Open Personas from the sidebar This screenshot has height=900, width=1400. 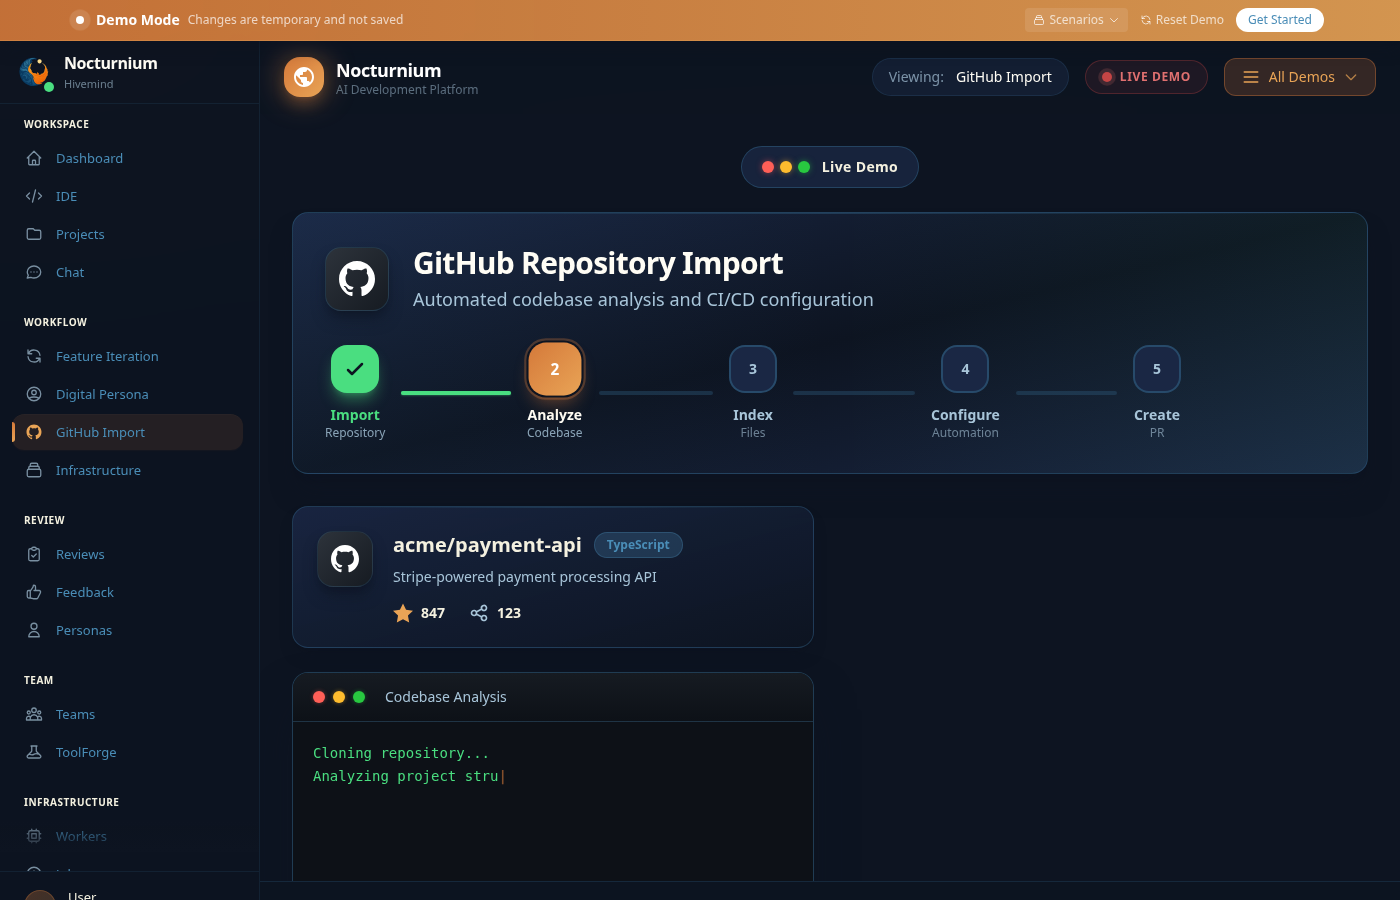coord(128,630)
